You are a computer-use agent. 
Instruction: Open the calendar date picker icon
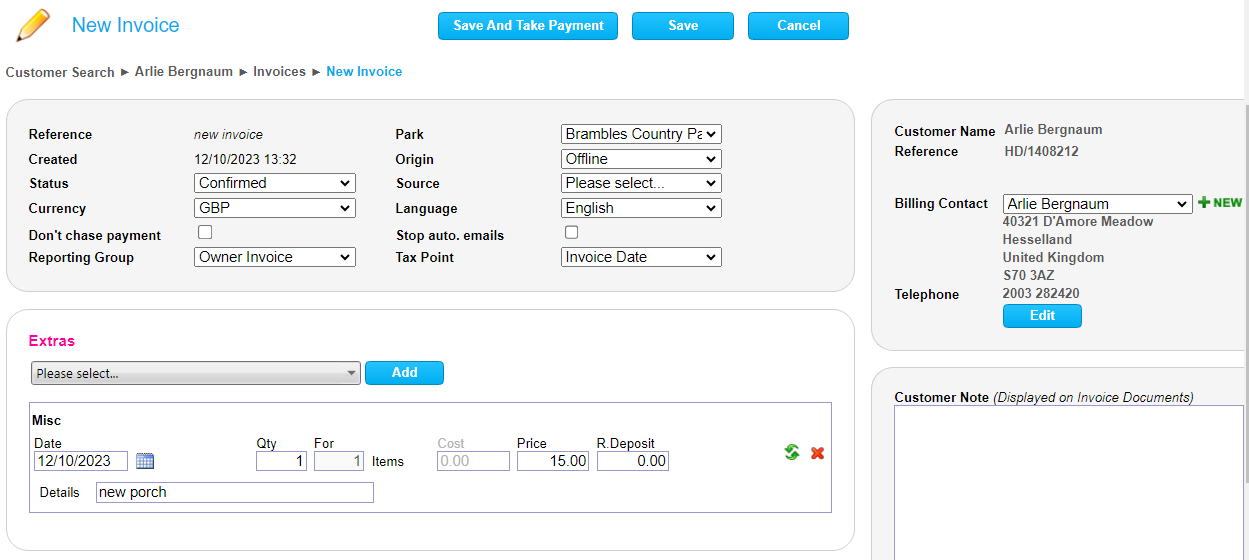pos(145,461)
